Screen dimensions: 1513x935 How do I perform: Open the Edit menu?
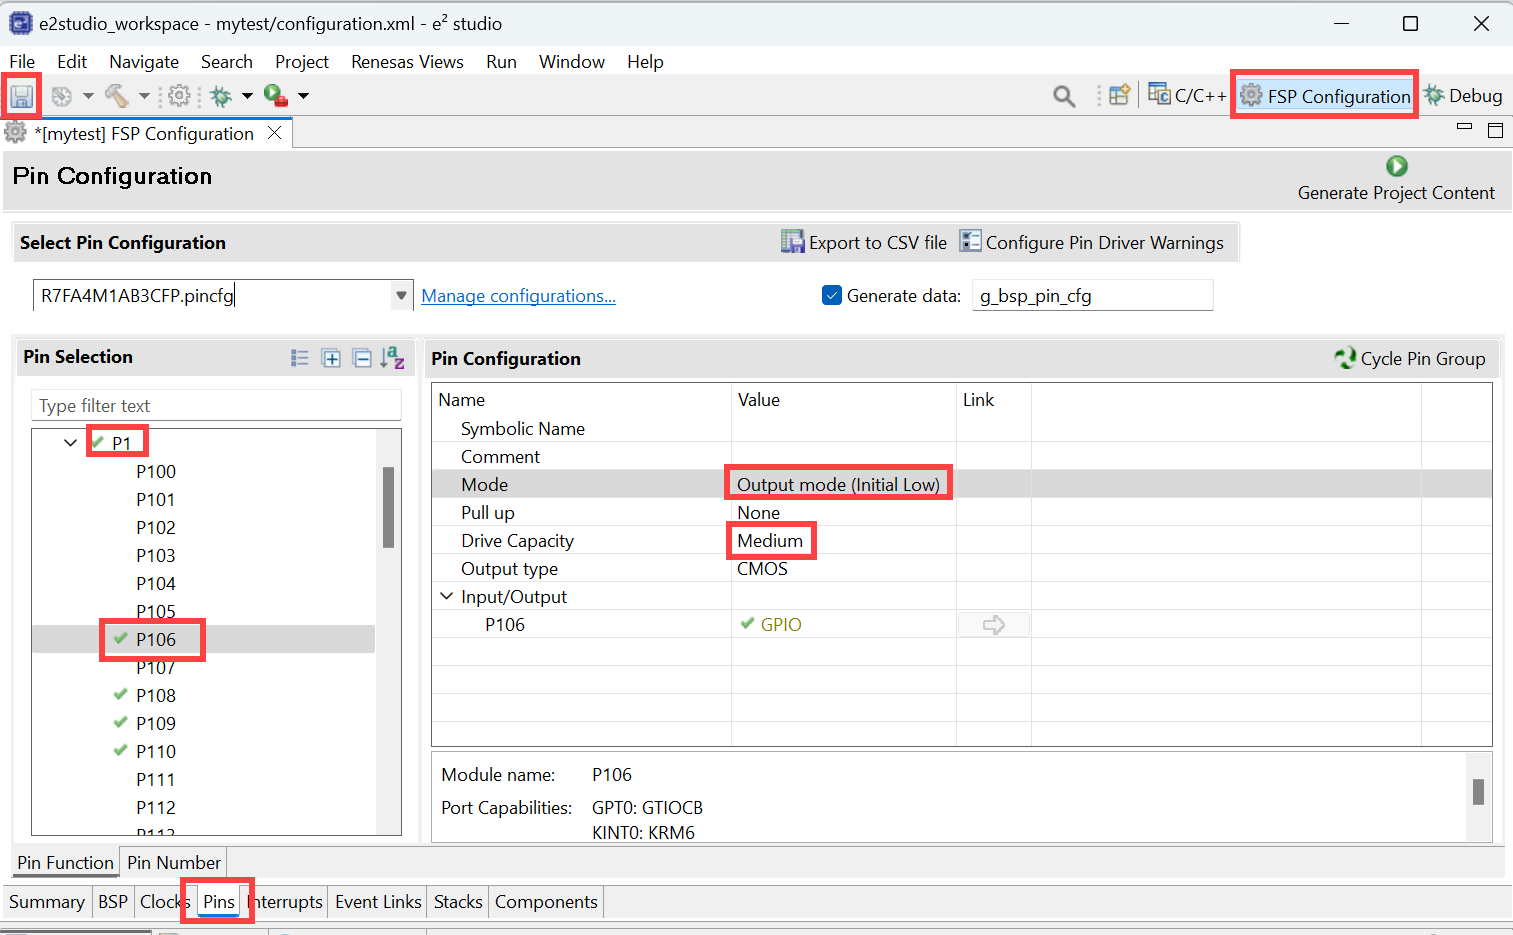tap(72, 61)
